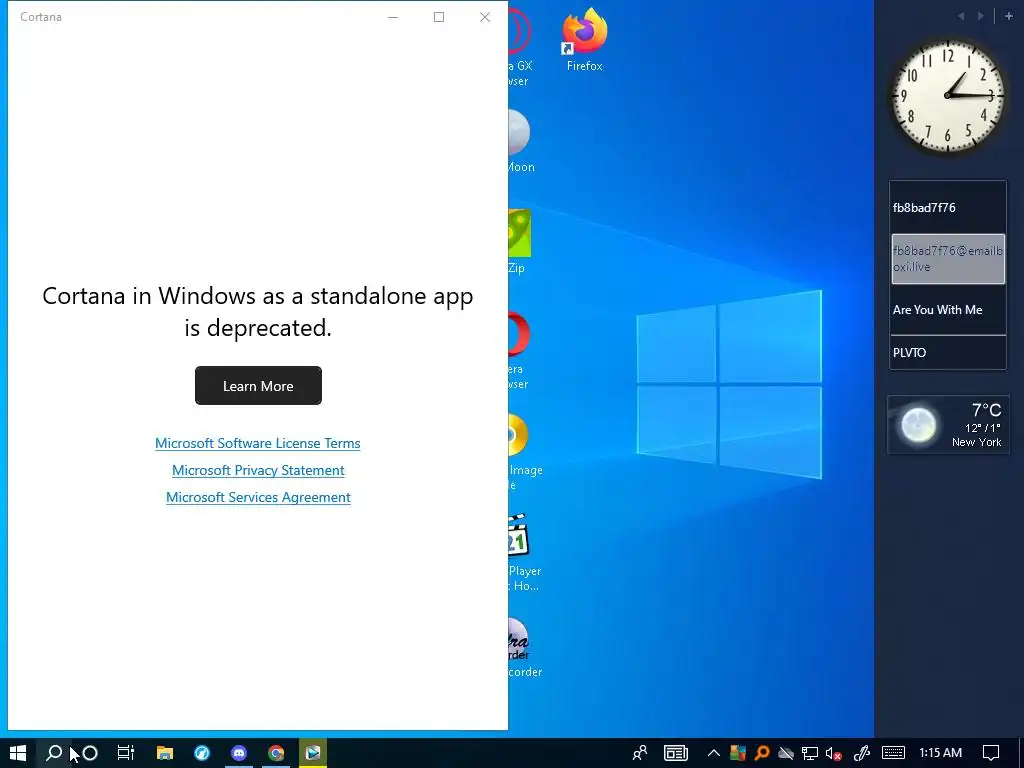Select the fb8bad7f76@emailboxi.live entry

[x=948, y=259]
